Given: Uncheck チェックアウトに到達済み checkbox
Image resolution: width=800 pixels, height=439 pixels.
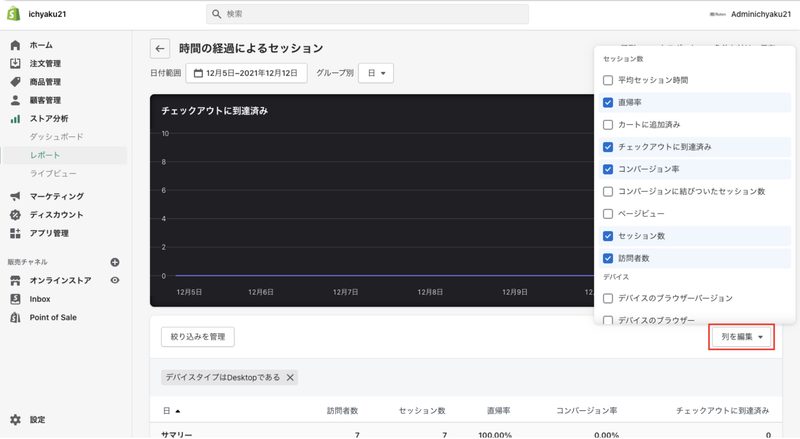Looking at the screenshot, I should (x=608, y=147).
